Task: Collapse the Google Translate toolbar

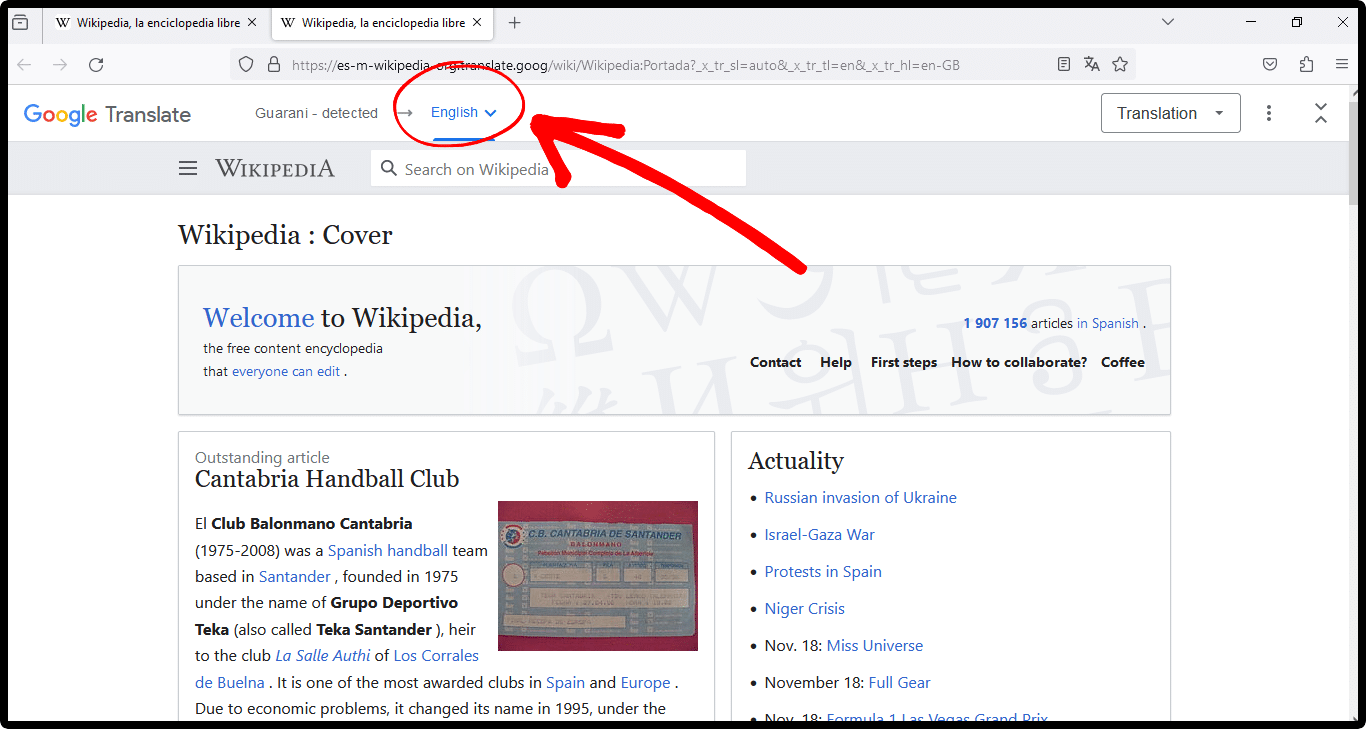Action: click(x=1321, y=113)
